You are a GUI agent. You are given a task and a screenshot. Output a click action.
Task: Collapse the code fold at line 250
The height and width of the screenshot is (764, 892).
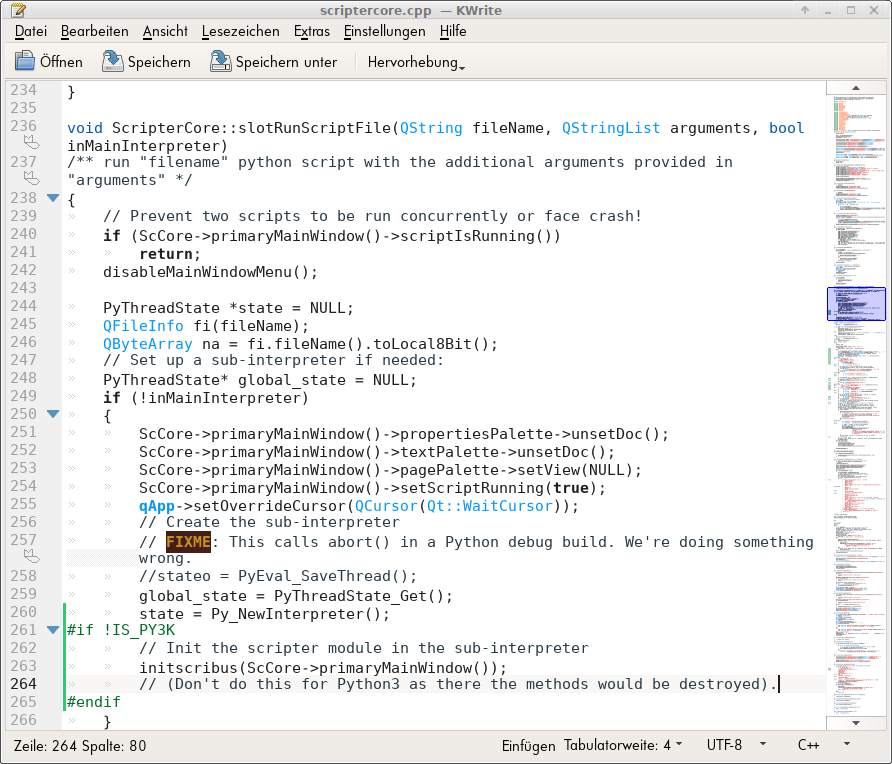(53, 414)
